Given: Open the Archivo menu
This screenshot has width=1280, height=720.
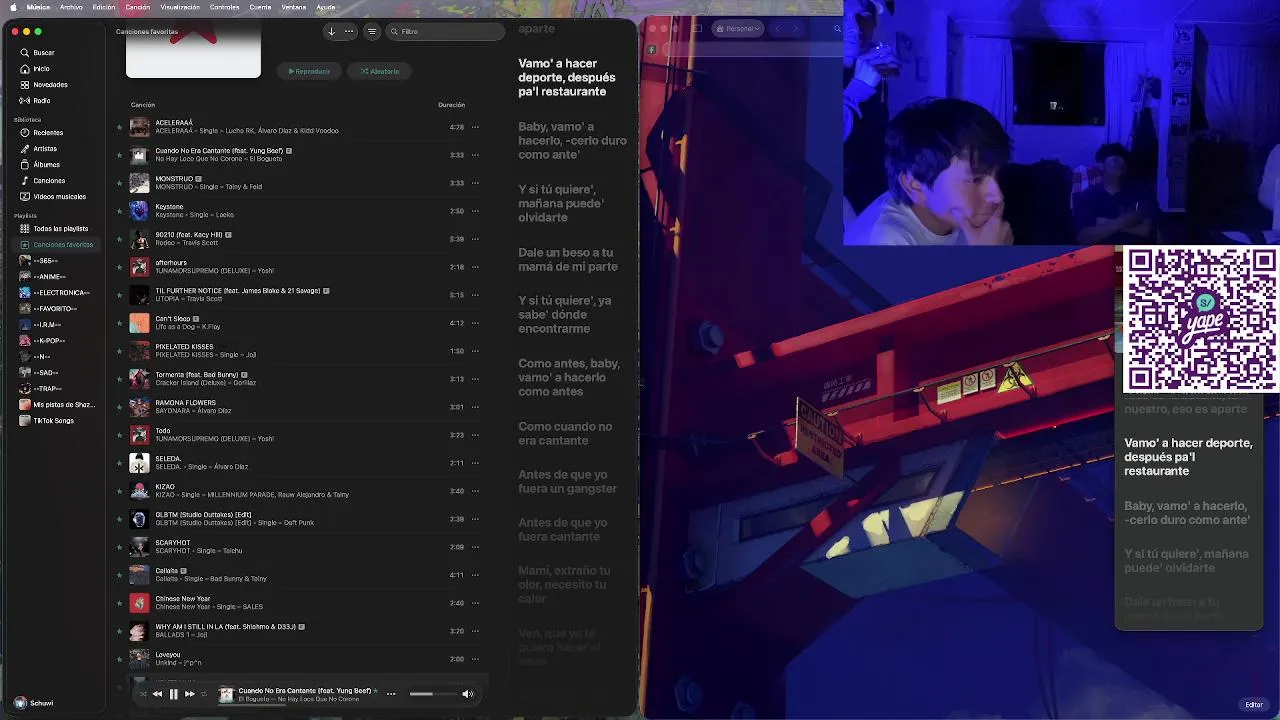Looking at the screenshot, I should click(x=71, y=7).
